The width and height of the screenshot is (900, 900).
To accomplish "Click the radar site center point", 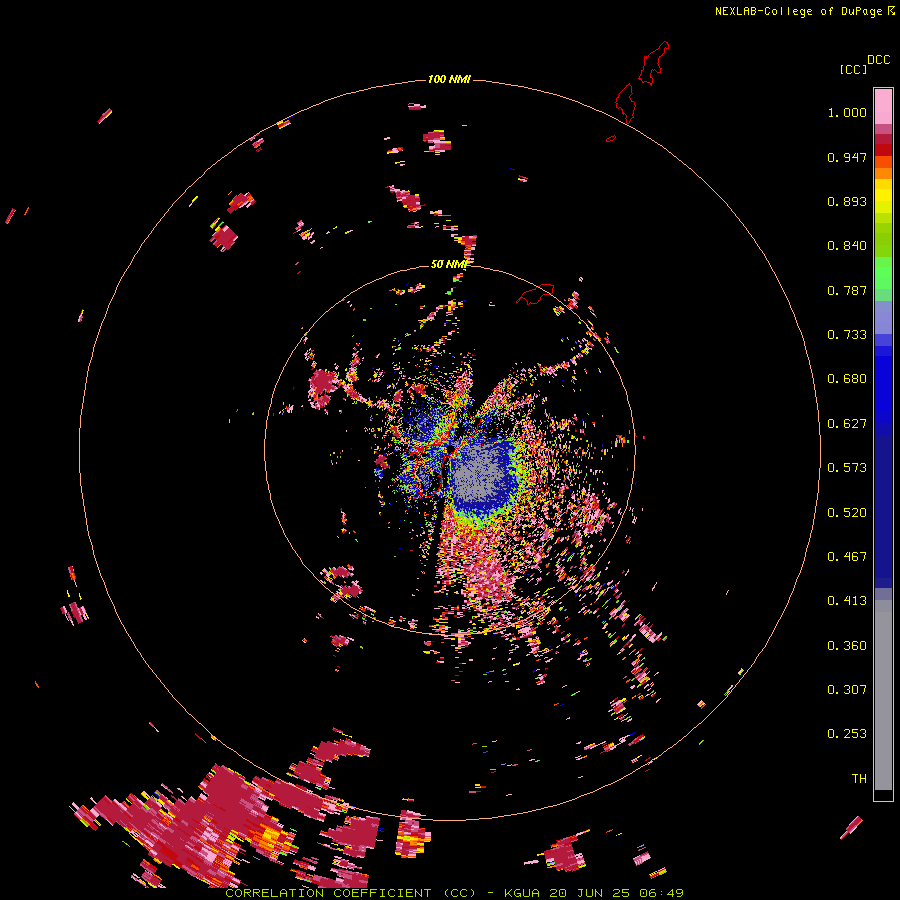I will pos(451,448).
